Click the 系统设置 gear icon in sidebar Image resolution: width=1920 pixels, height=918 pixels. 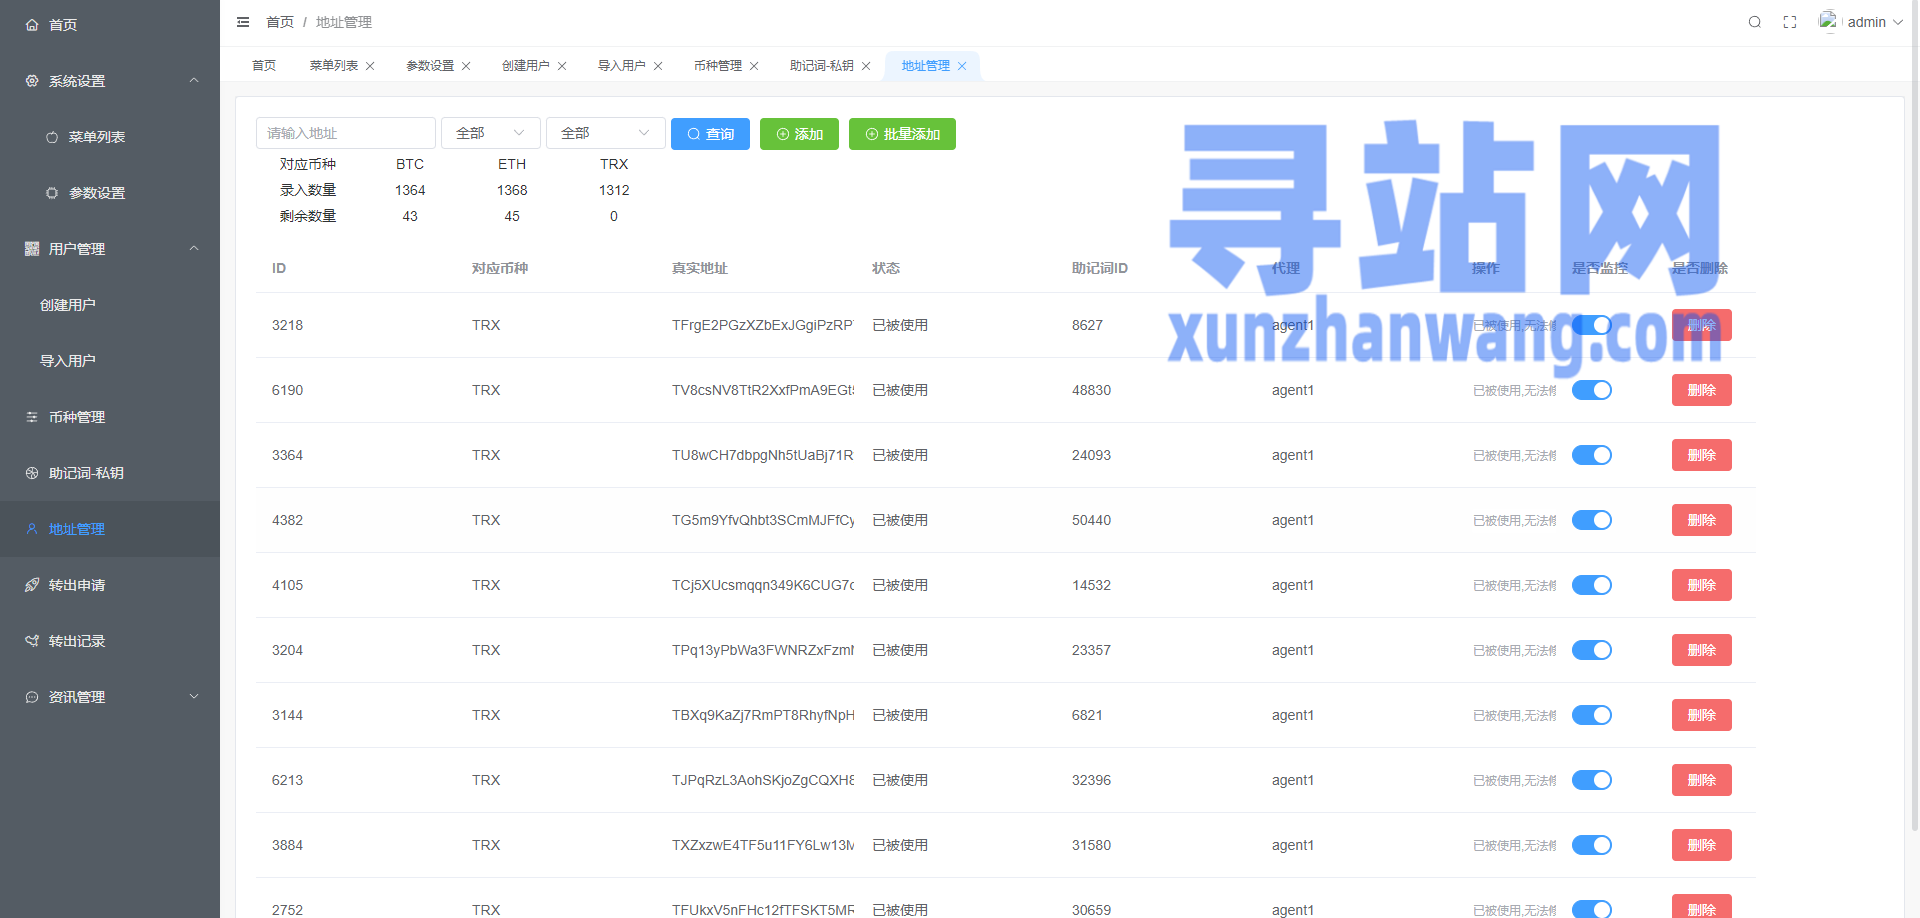coord(32,81)
